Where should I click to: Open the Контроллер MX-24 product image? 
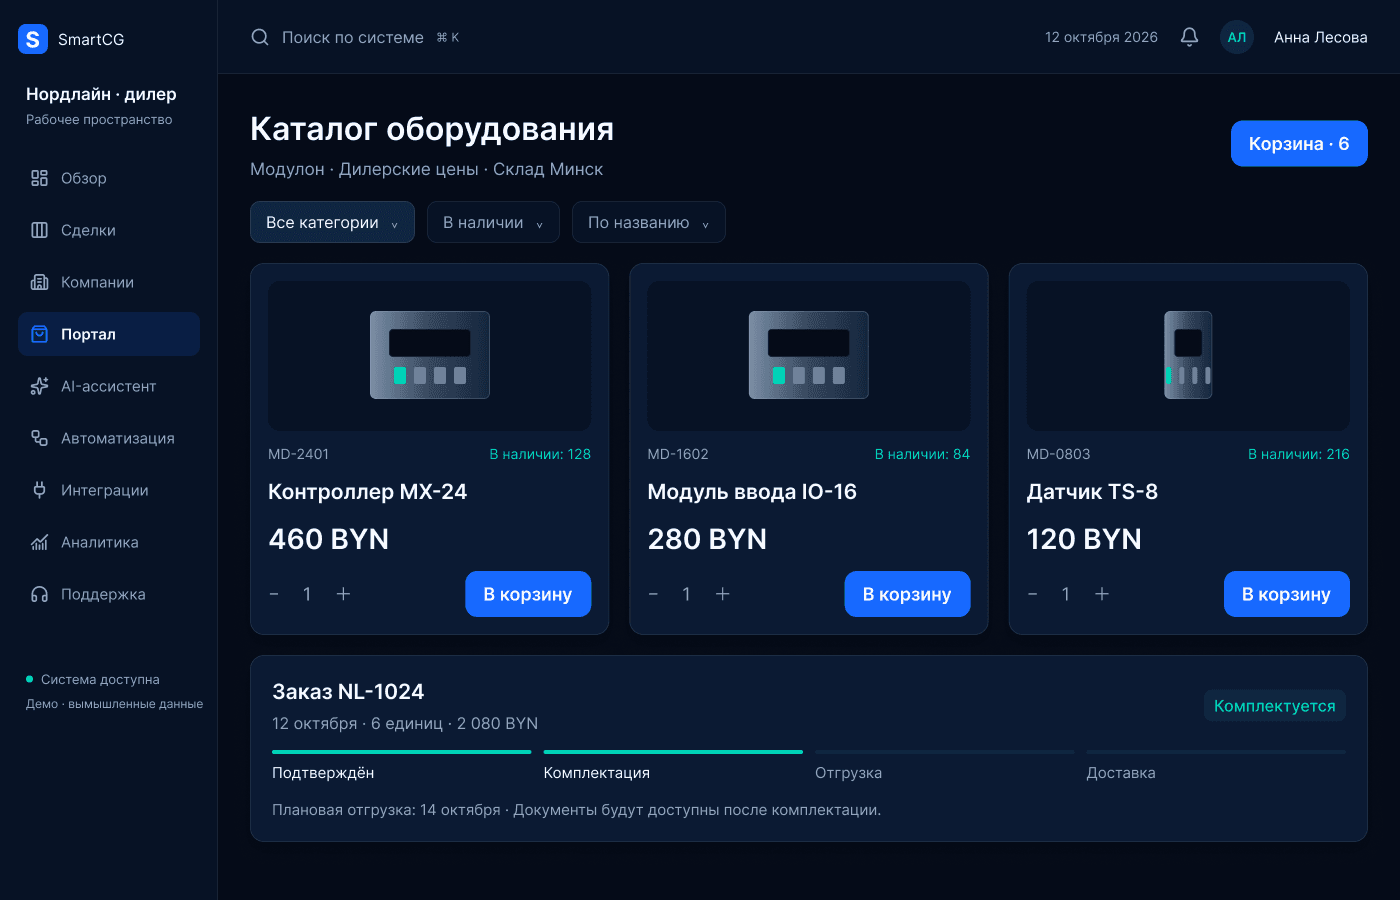pos(430,356)
